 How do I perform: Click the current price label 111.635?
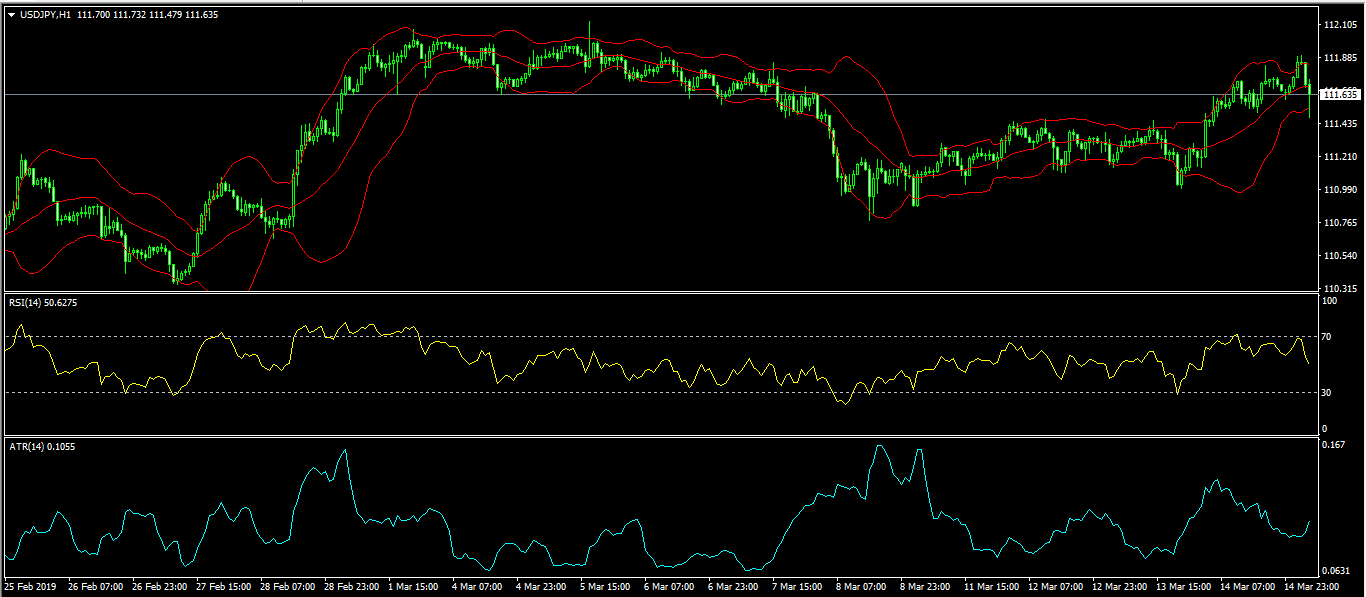click(1340, 95)
